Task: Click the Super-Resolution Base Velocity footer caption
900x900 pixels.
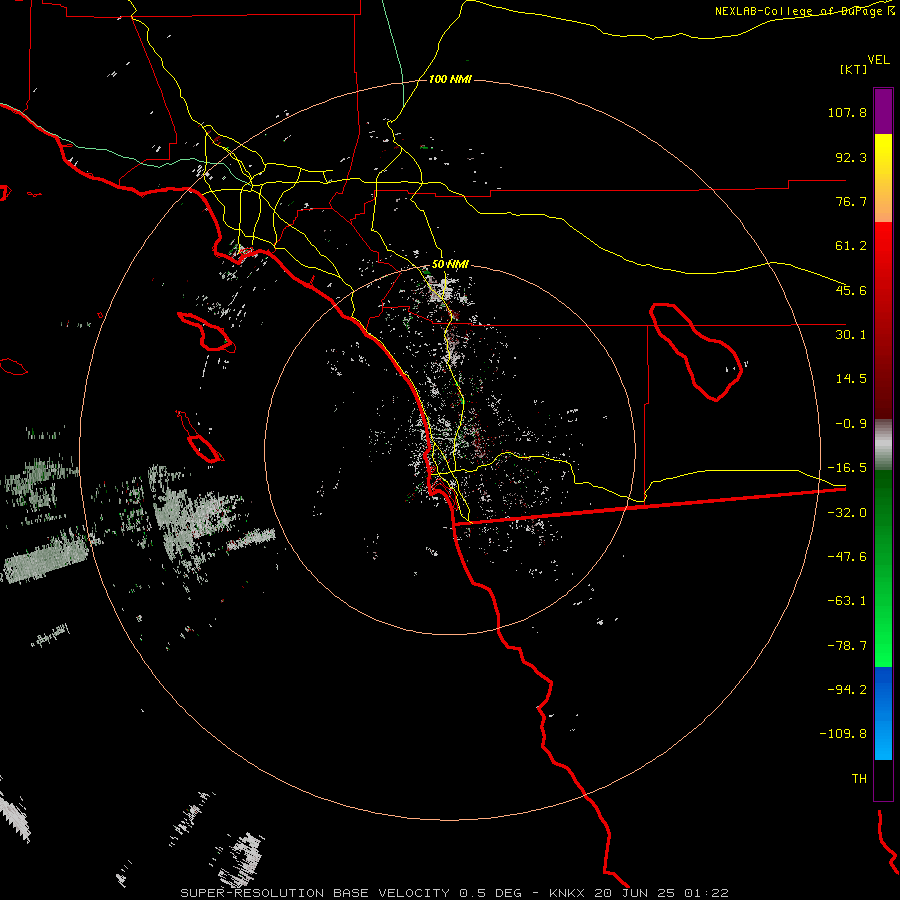Action: coord(454,893)
